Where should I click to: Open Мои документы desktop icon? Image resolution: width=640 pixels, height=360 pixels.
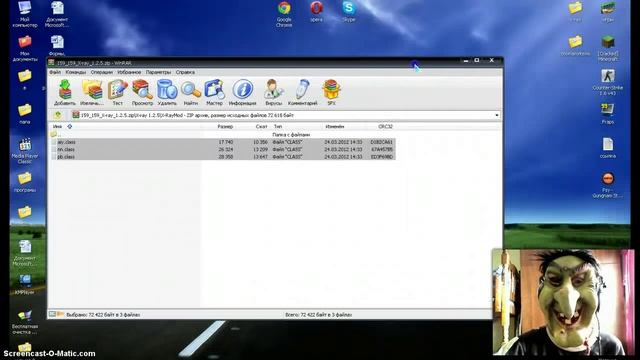coord(24,49)
